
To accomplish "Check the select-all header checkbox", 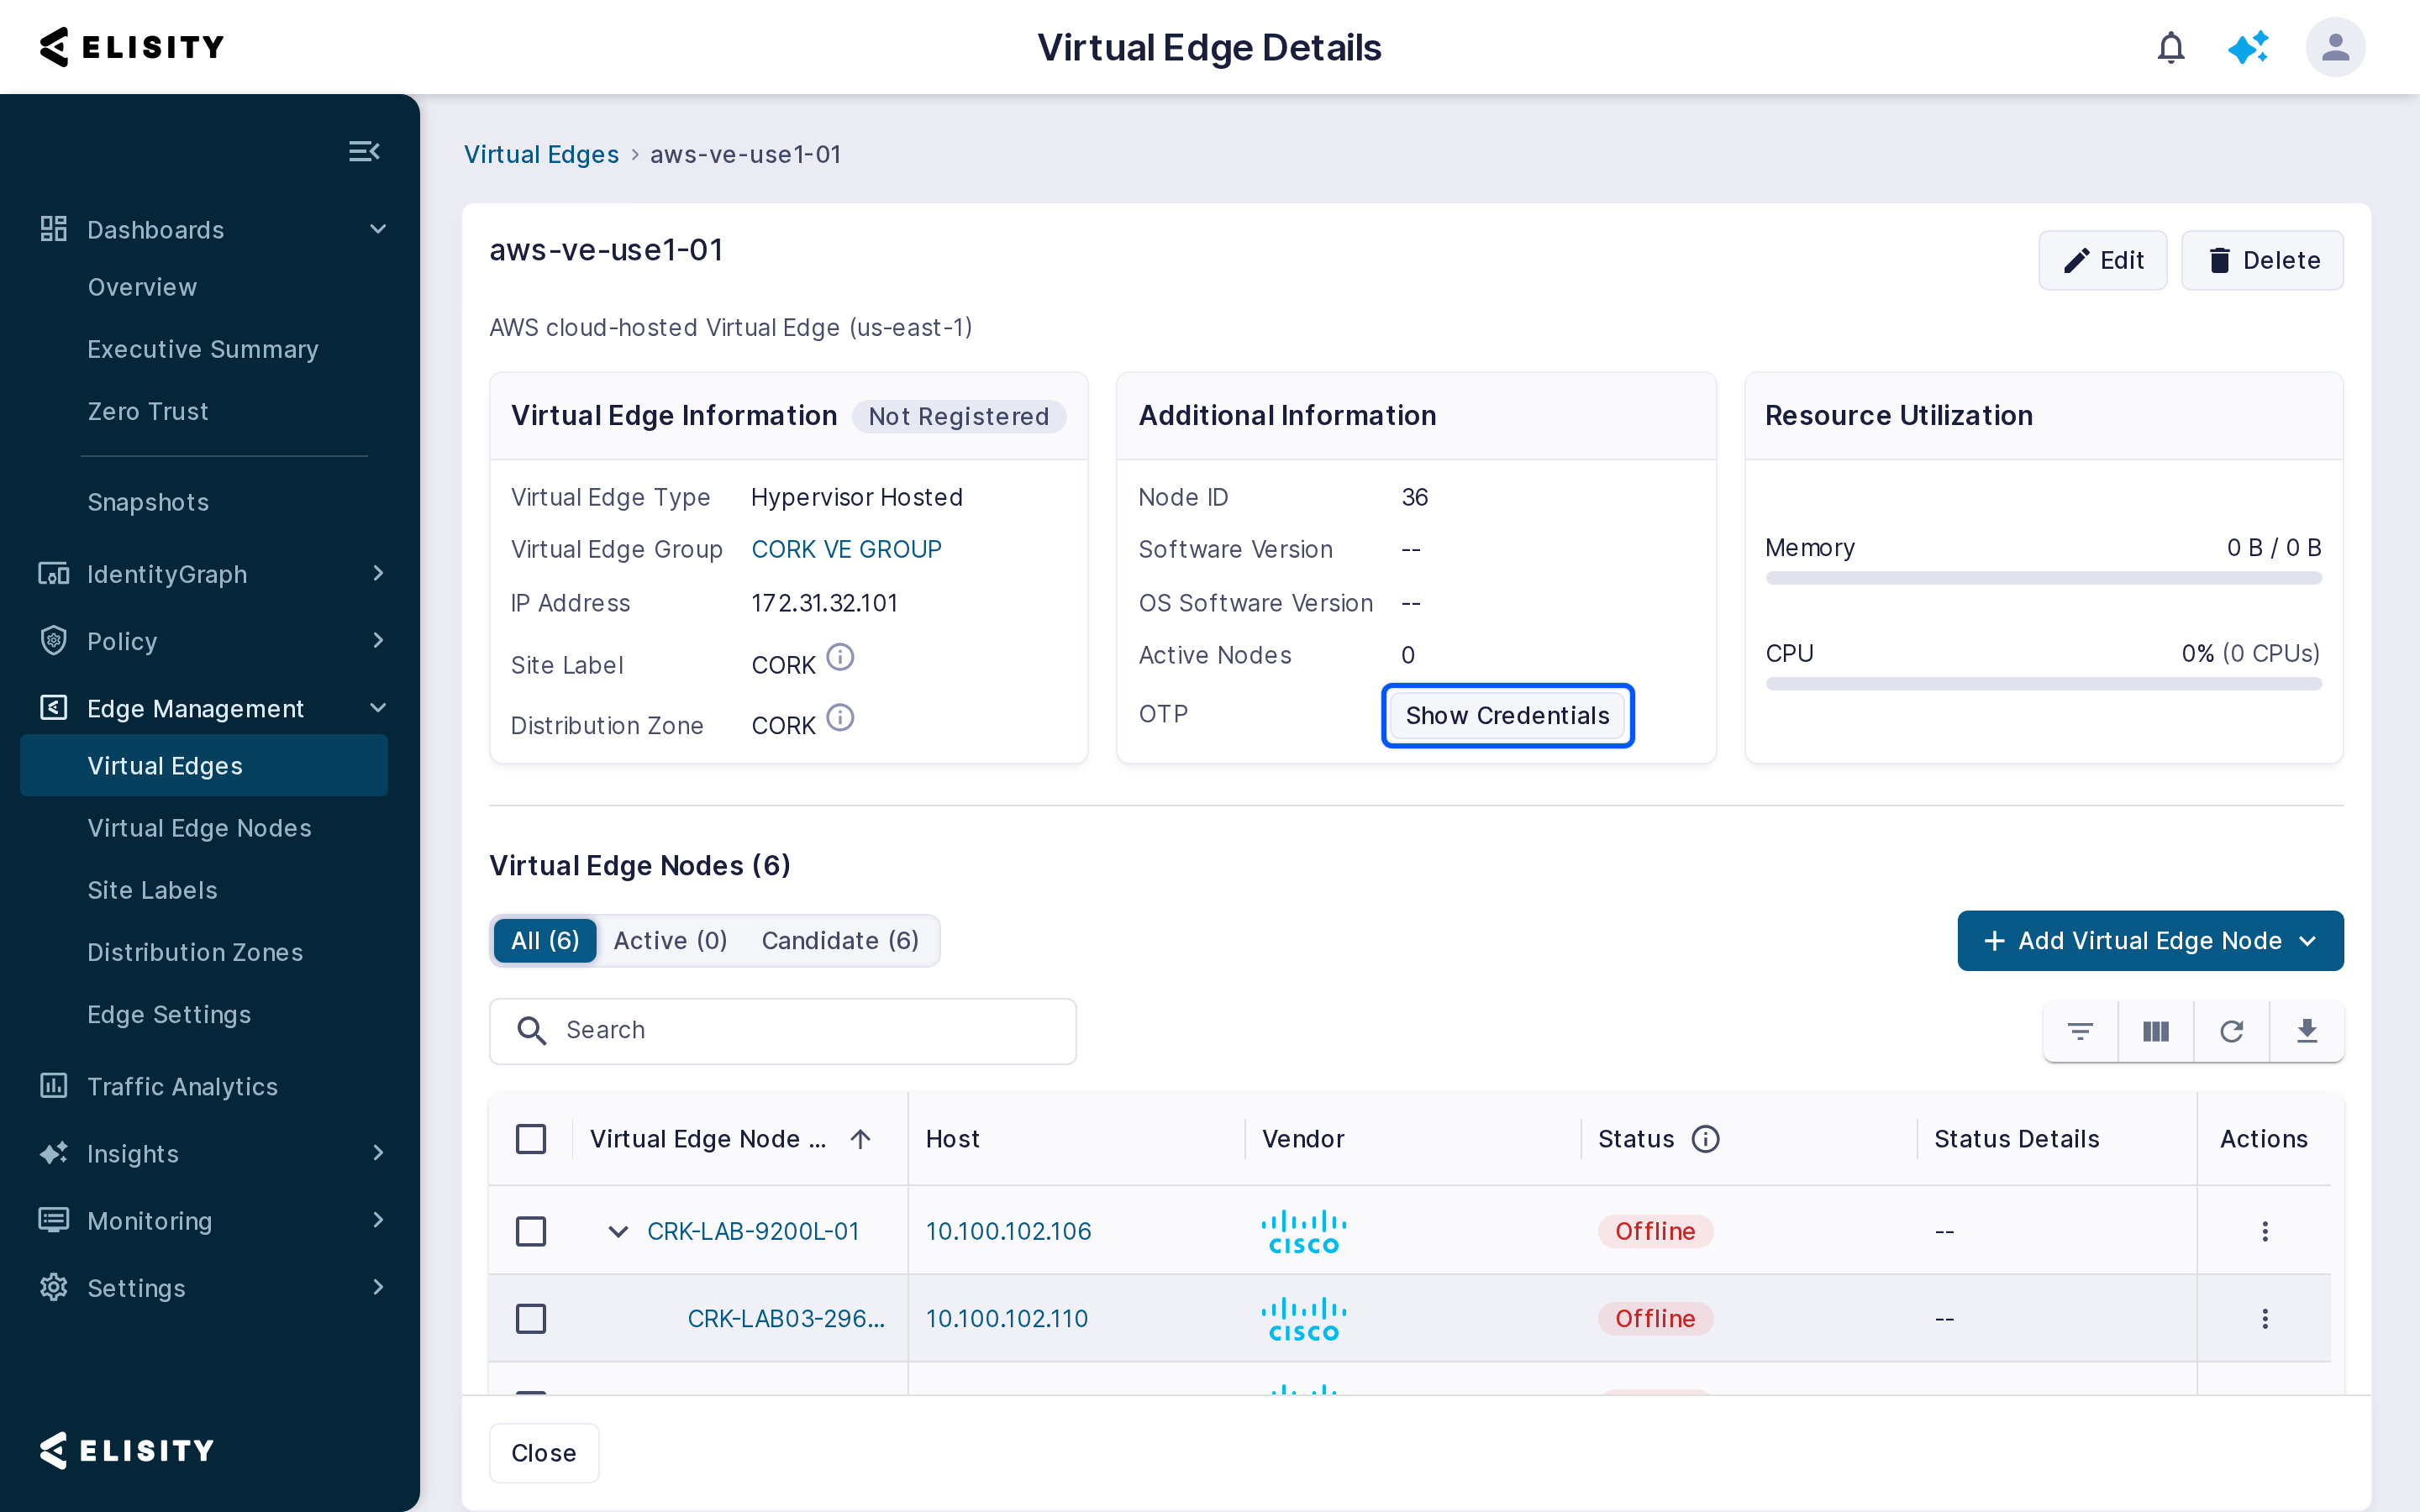I will [x=531, y=1139].
